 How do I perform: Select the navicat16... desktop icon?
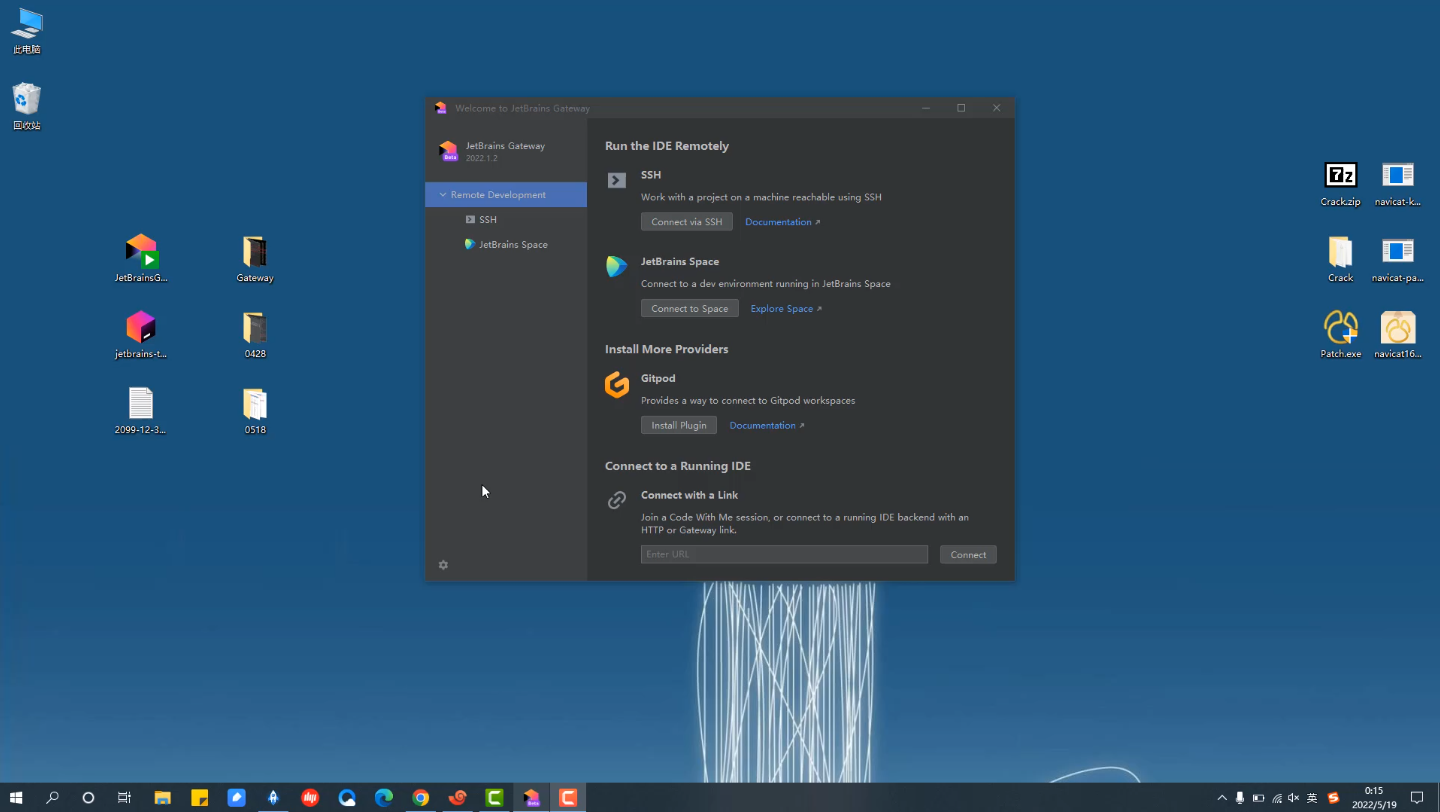pos(1398,335)
